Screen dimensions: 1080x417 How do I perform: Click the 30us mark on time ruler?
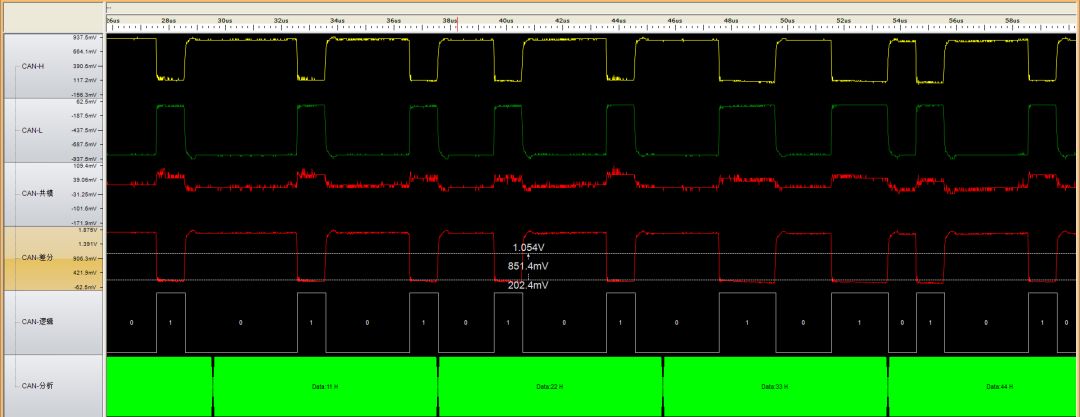coord(225,21)
